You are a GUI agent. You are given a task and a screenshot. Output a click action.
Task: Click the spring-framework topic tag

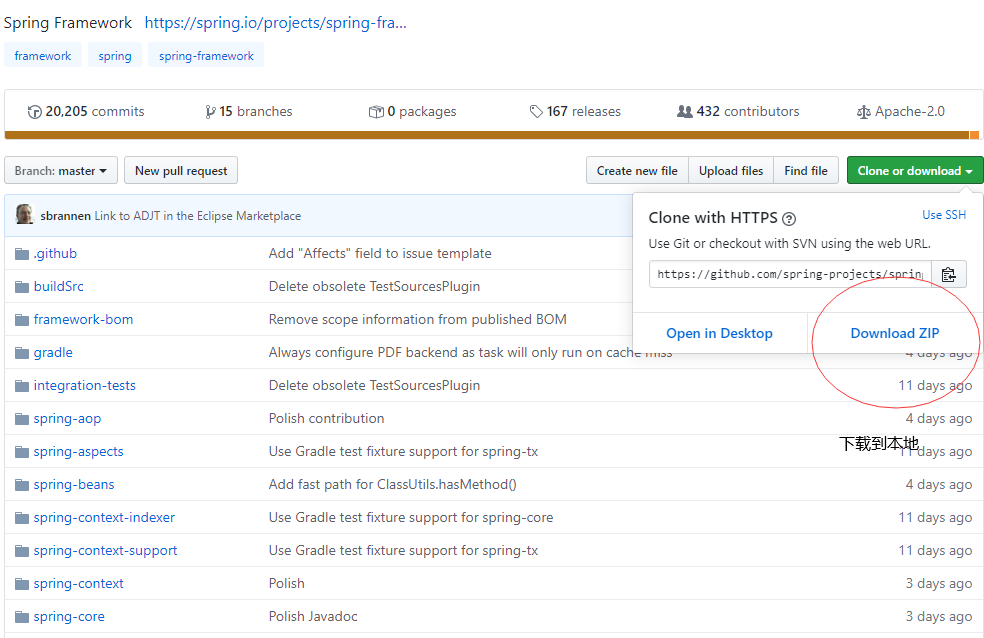coord(206,56)
